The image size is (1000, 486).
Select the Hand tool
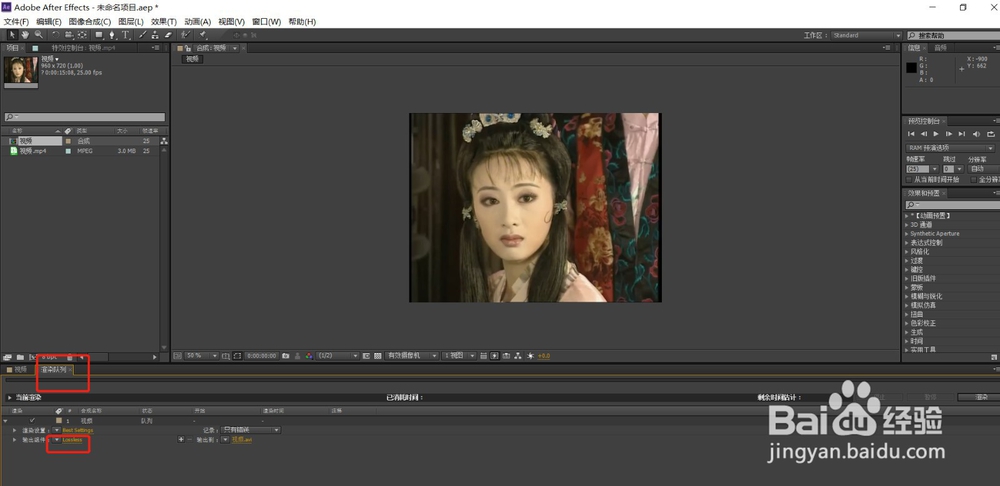tap(26, 35)
